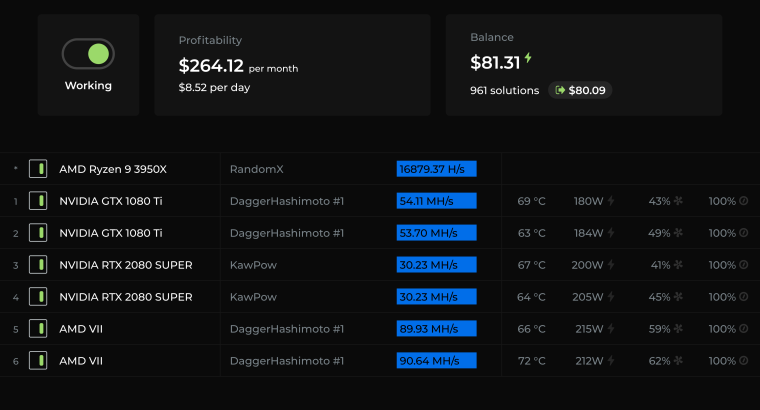The height and width of the screenshot is (410, 760).
Task: Click fan icon next to 43%
Action: 678,201
